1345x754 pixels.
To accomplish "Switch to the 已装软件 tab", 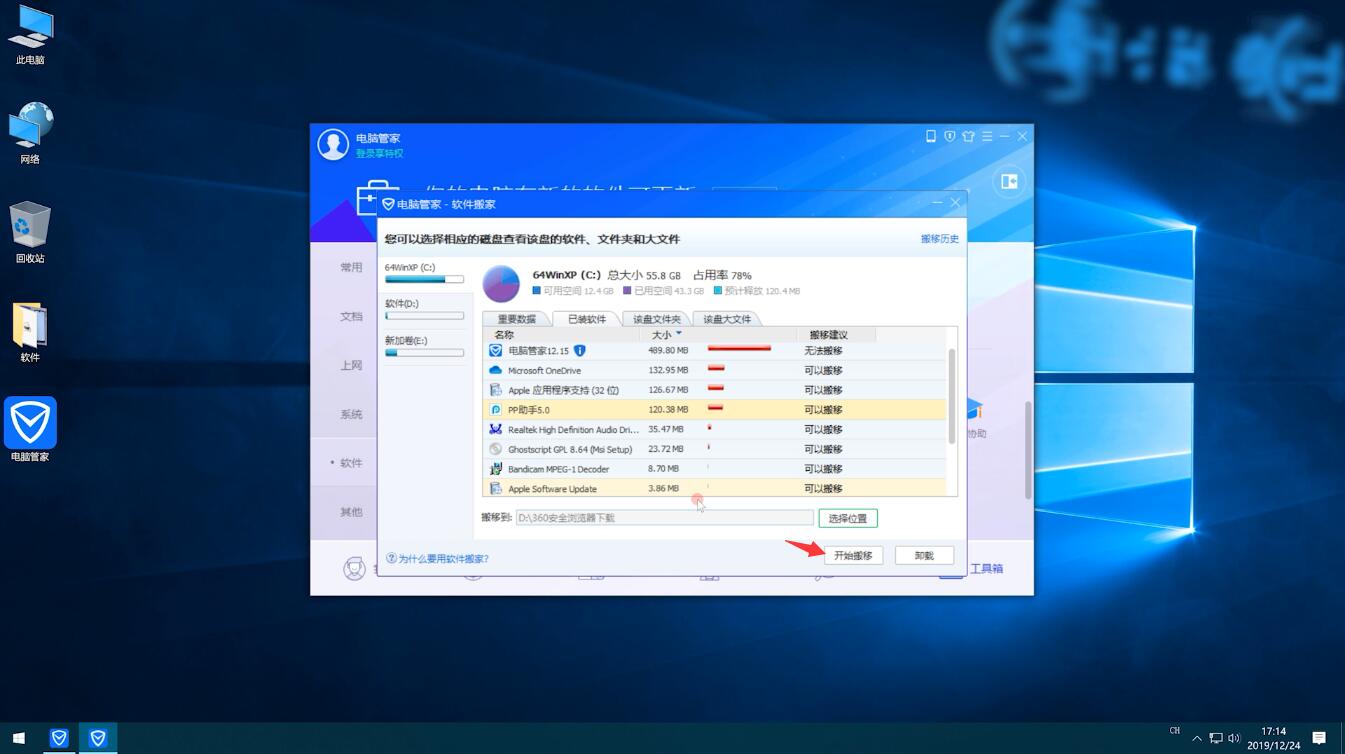I will click(x=587, y=319).
